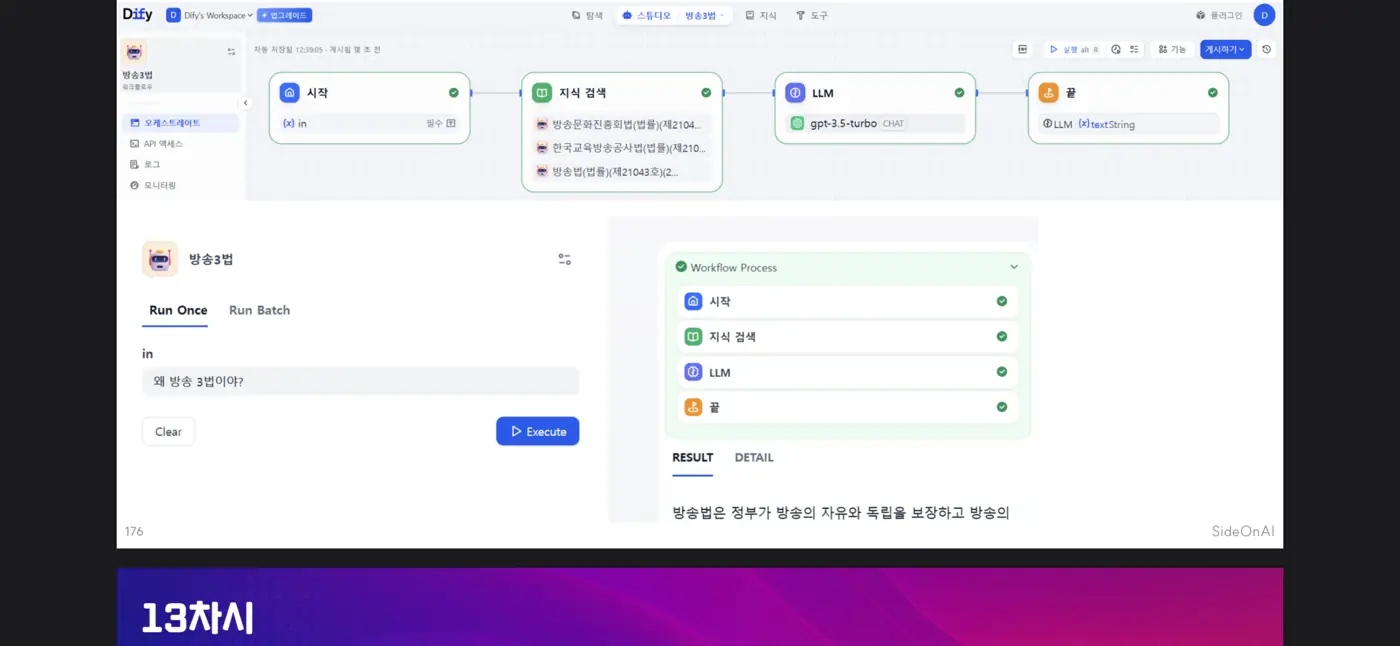This screenshot has height=646, width=1400.
Task: Switch to the RESULT tab
Action: [x=692, y=458]
